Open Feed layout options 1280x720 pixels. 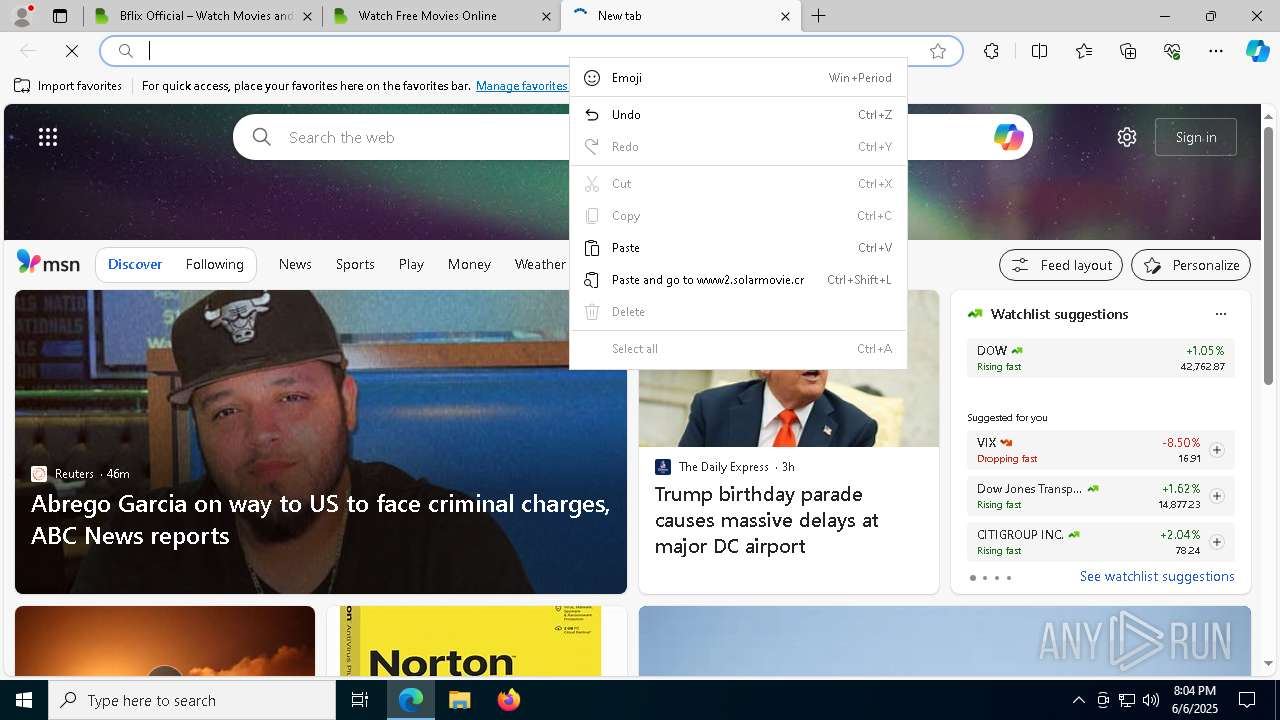pyautogui.click(x=1062, y=265)
